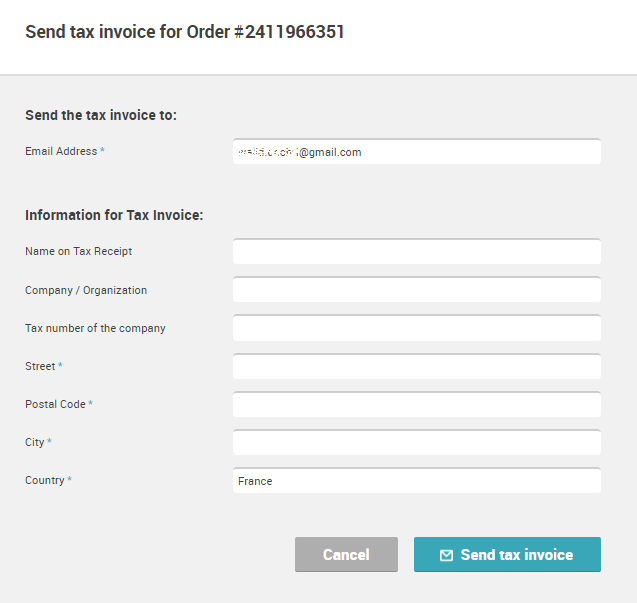Viewport: 637px width, 603px height.
Task: Click the Company / Organization label
Action: point(86,290)
